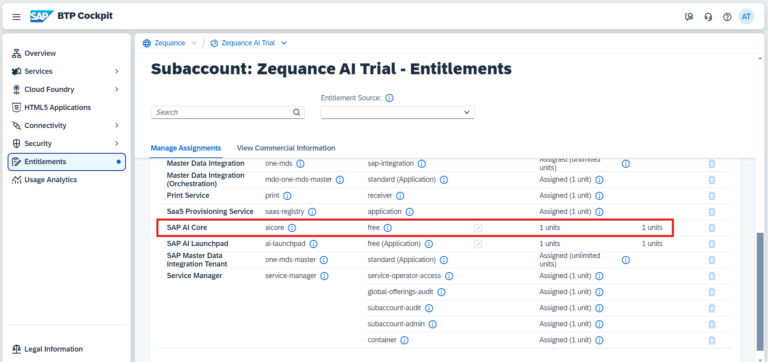Open the Zequance AI Trial breadcrumb dropdown
The height and width of the screenshot is (362, 768).
click(284, 43)
